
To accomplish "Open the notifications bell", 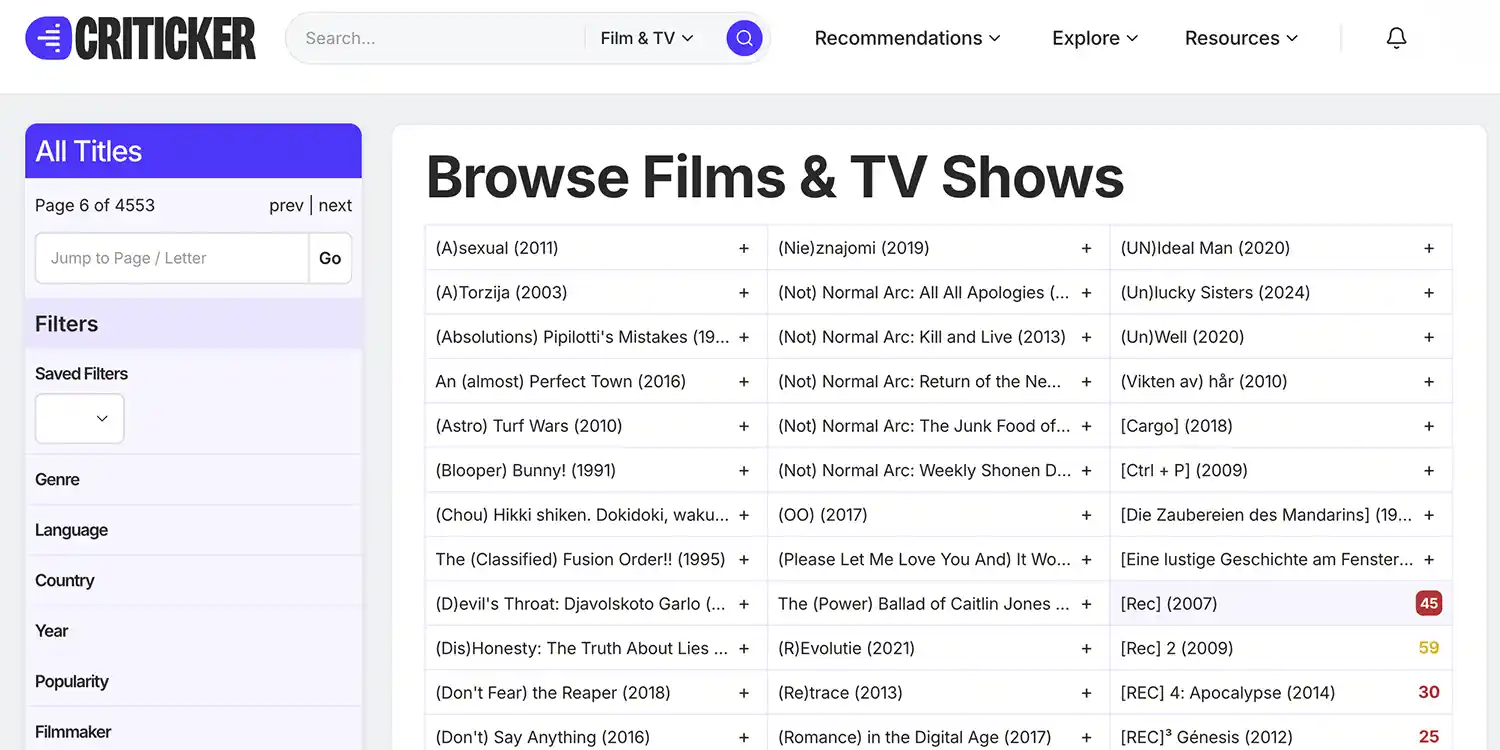I will pyautogui.click(x=1396, y=38).
